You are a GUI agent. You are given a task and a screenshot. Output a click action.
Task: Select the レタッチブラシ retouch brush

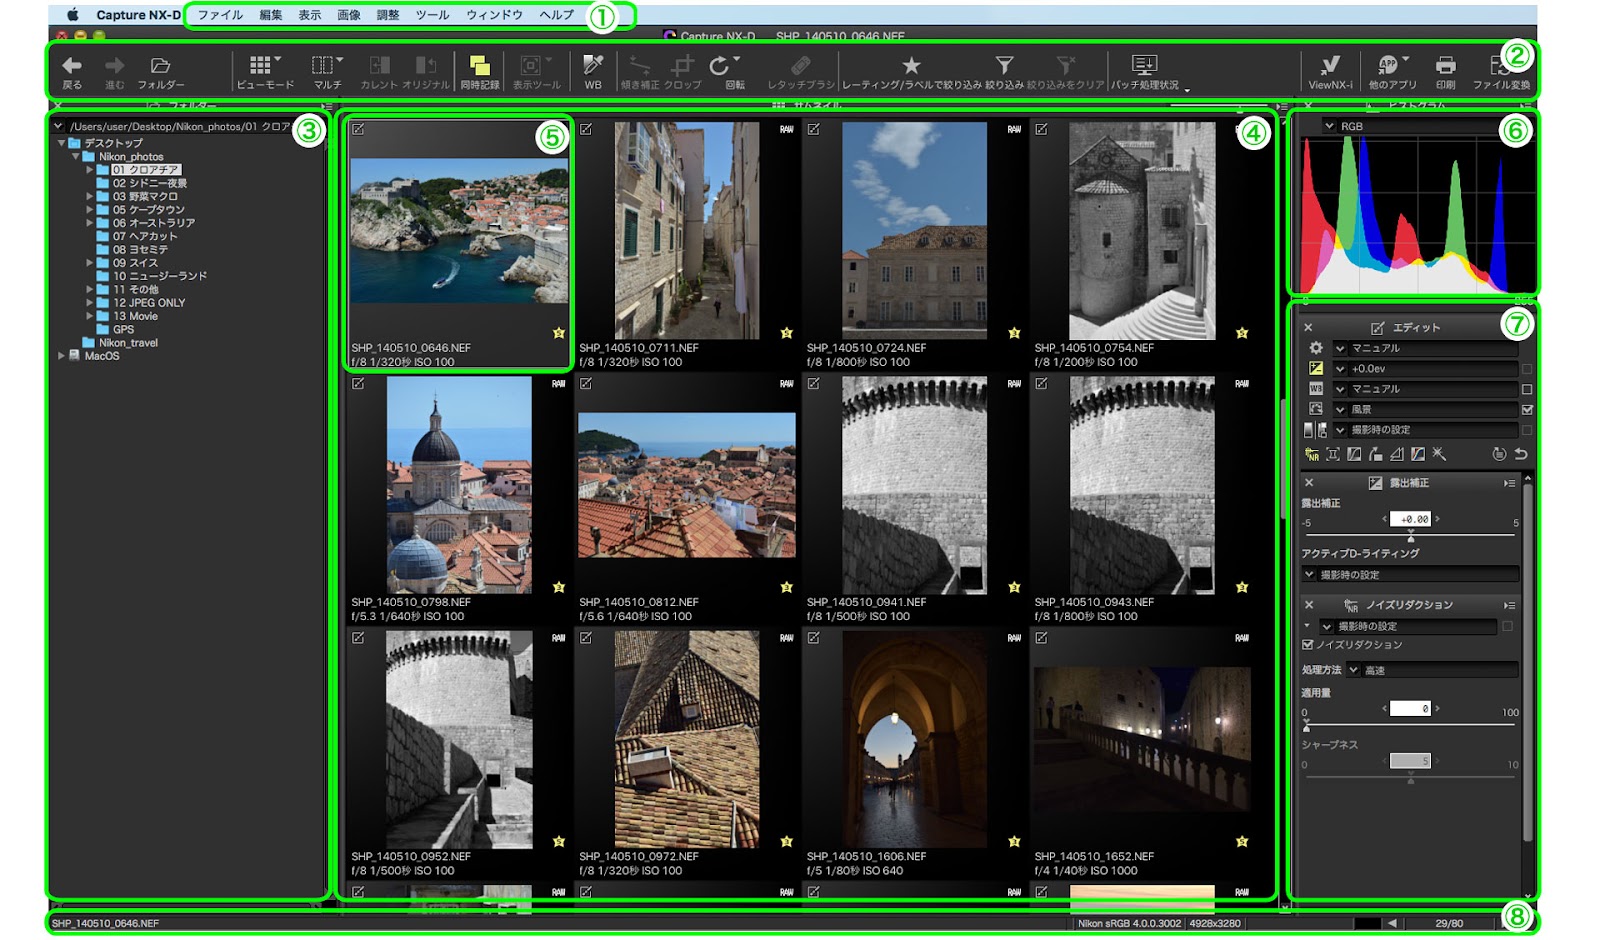click(800, 65)
